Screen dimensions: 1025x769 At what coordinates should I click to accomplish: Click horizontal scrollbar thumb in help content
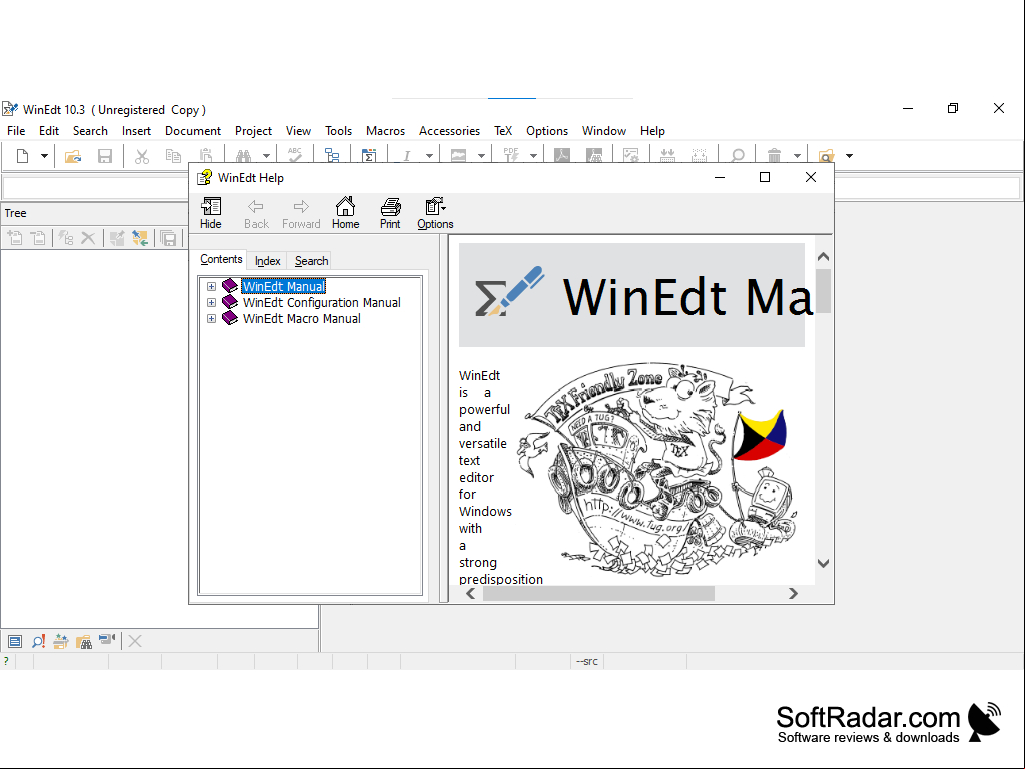pos(598,593)
